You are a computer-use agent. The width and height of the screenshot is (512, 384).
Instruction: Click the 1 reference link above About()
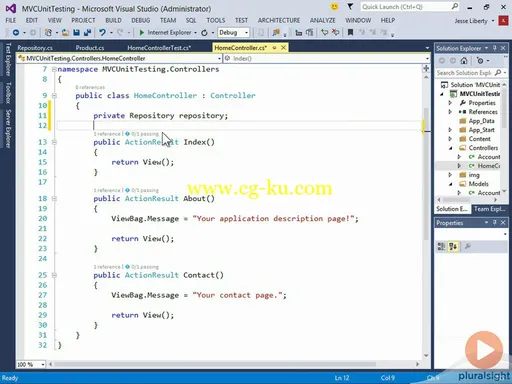point(107,190)
